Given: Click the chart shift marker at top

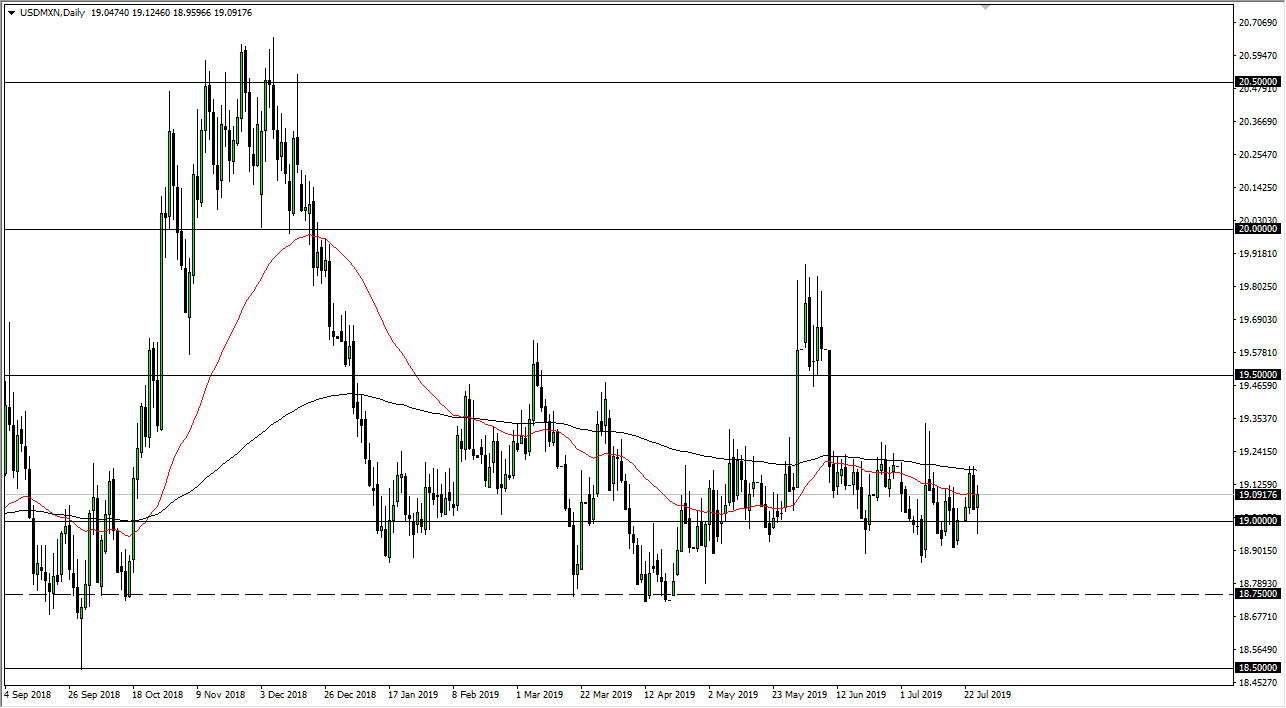Looking at the screenshot, I should click(x=986, y=7).
